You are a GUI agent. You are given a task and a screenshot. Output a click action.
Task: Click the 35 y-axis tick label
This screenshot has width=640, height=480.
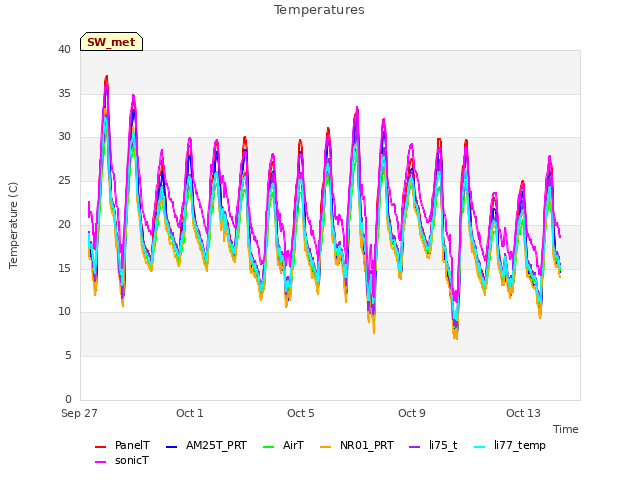[x=64, y=93]
